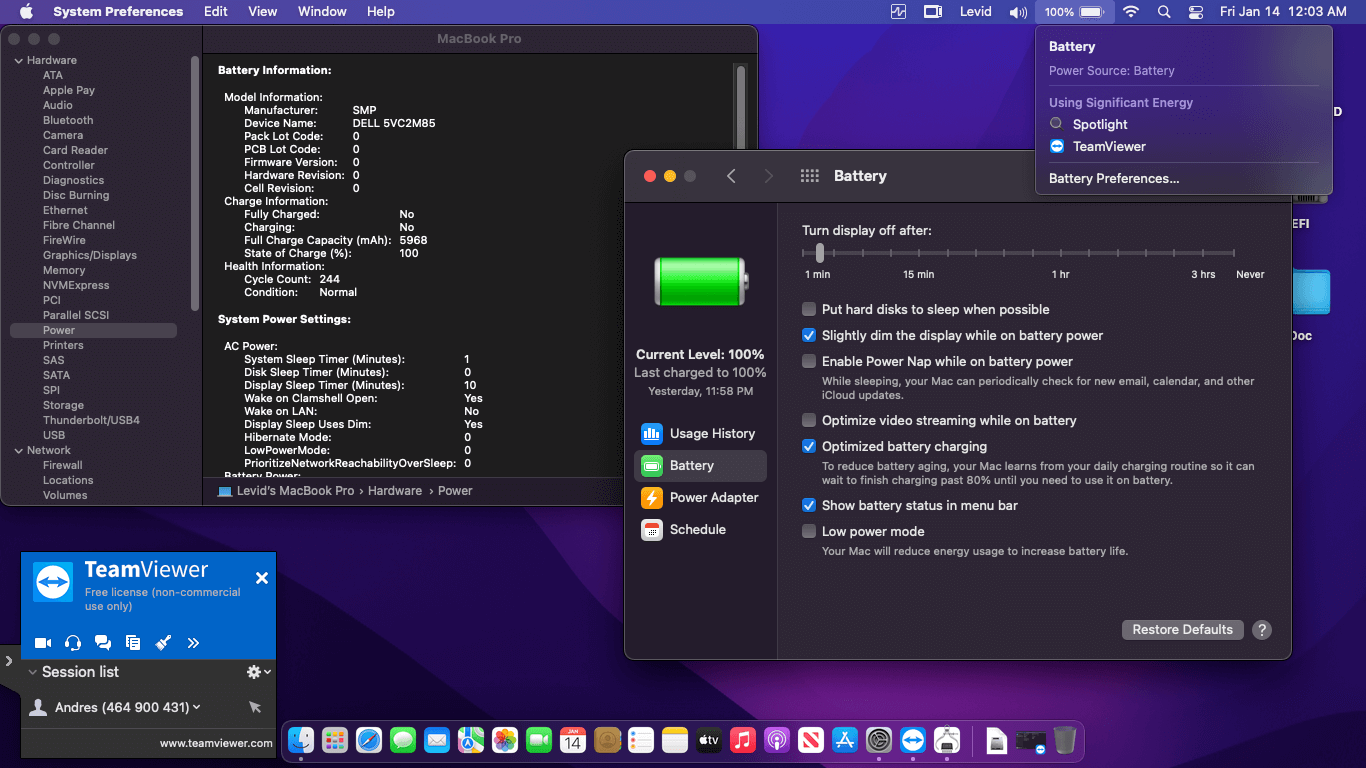Show all preferences with the grid icon

810,176
